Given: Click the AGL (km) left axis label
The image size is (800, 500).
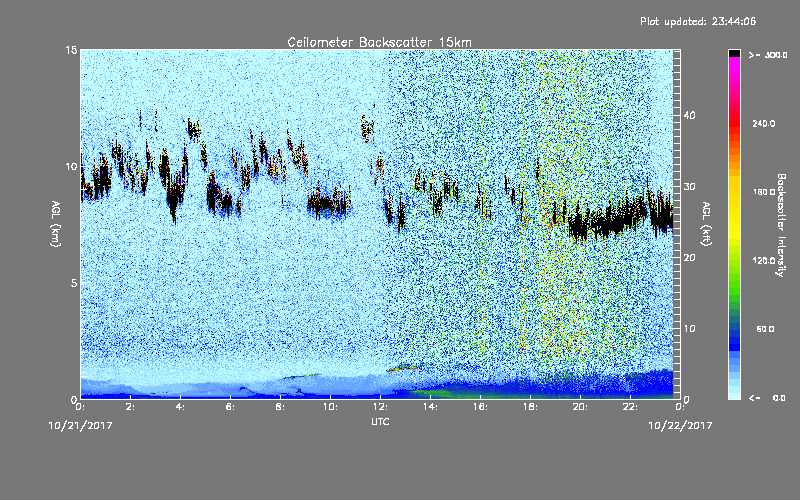Looking at the screenshot, I should pos(56,224).
